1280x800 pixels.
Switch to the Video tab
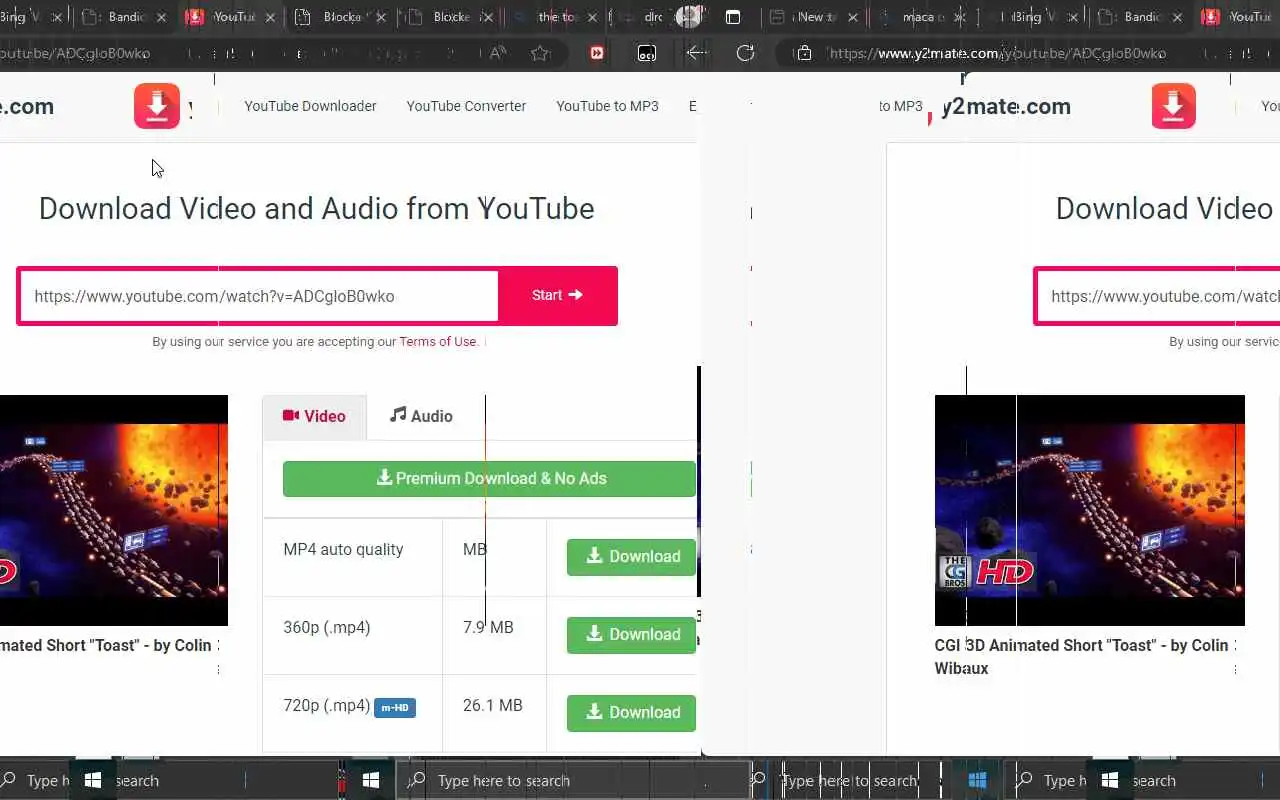click(314, 417)
